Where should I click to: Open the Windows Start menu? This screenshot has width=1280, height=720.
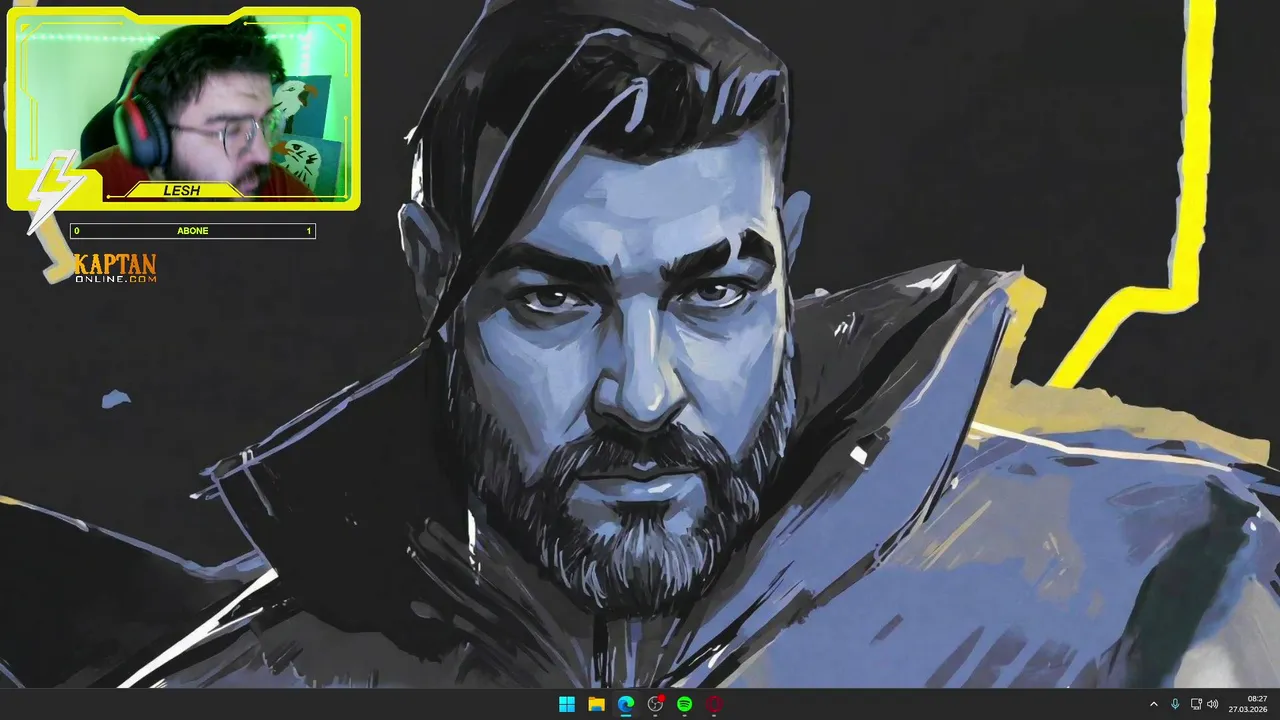pos(567,704)
